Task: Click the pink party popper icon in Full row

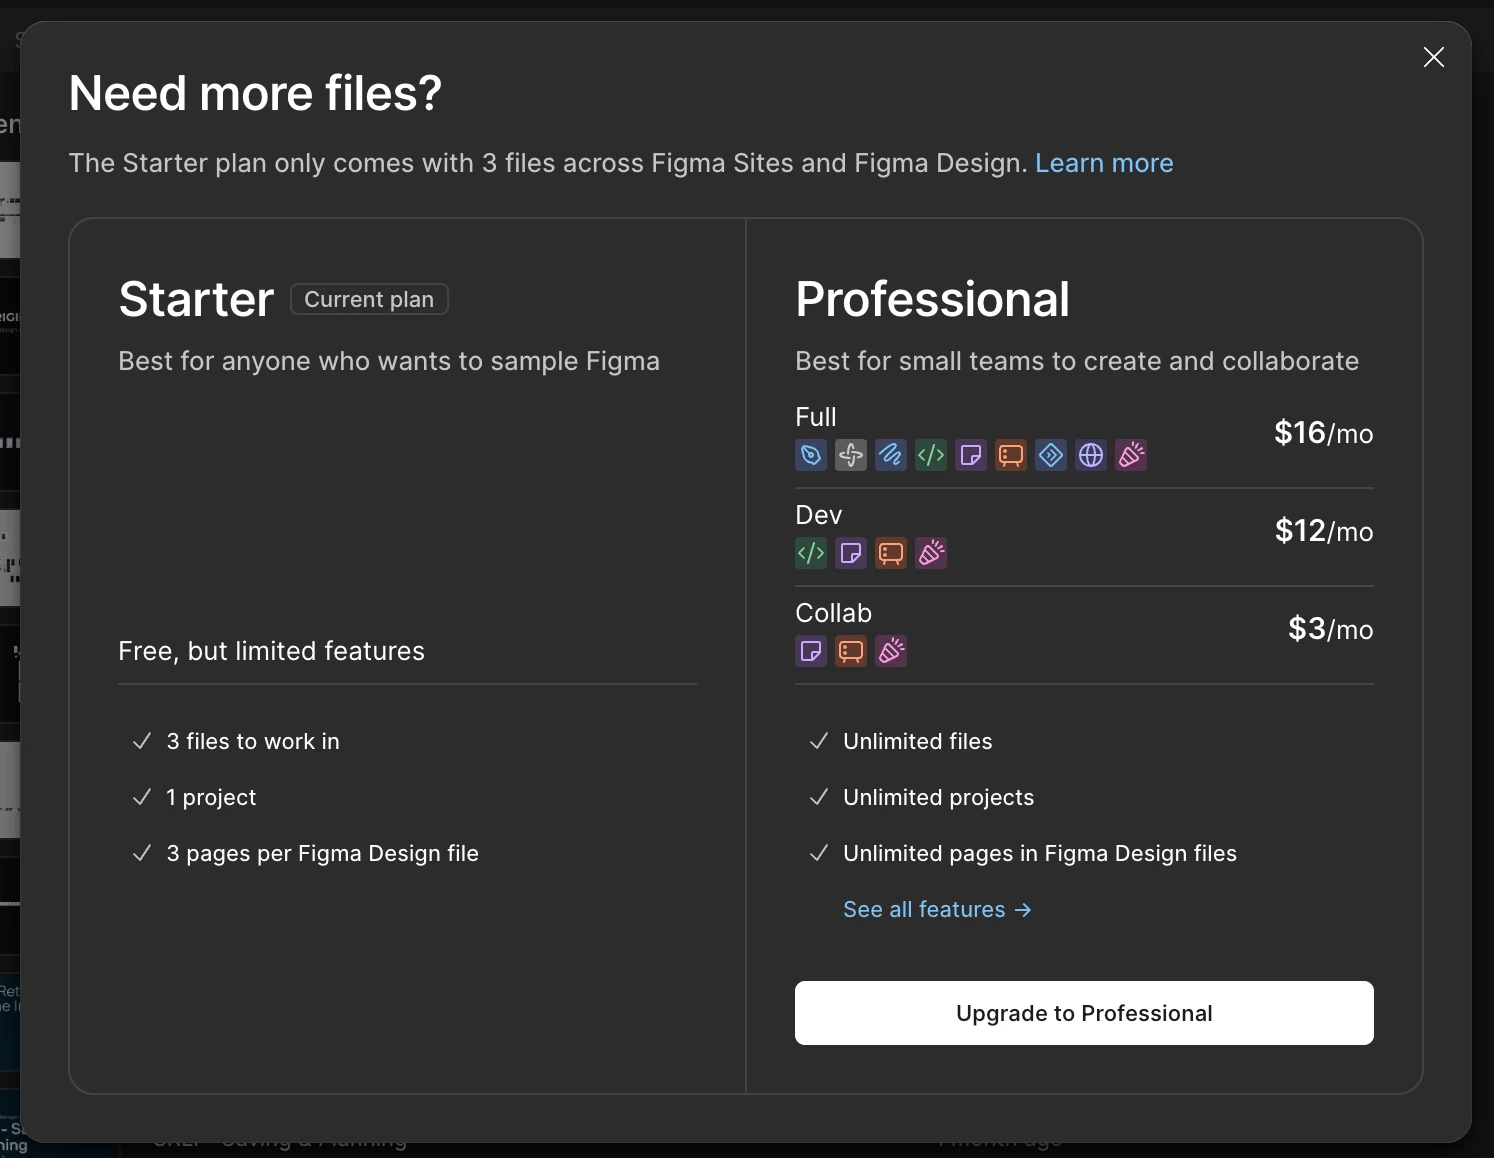Action: pyautogui.click(x=1131, y=455)
